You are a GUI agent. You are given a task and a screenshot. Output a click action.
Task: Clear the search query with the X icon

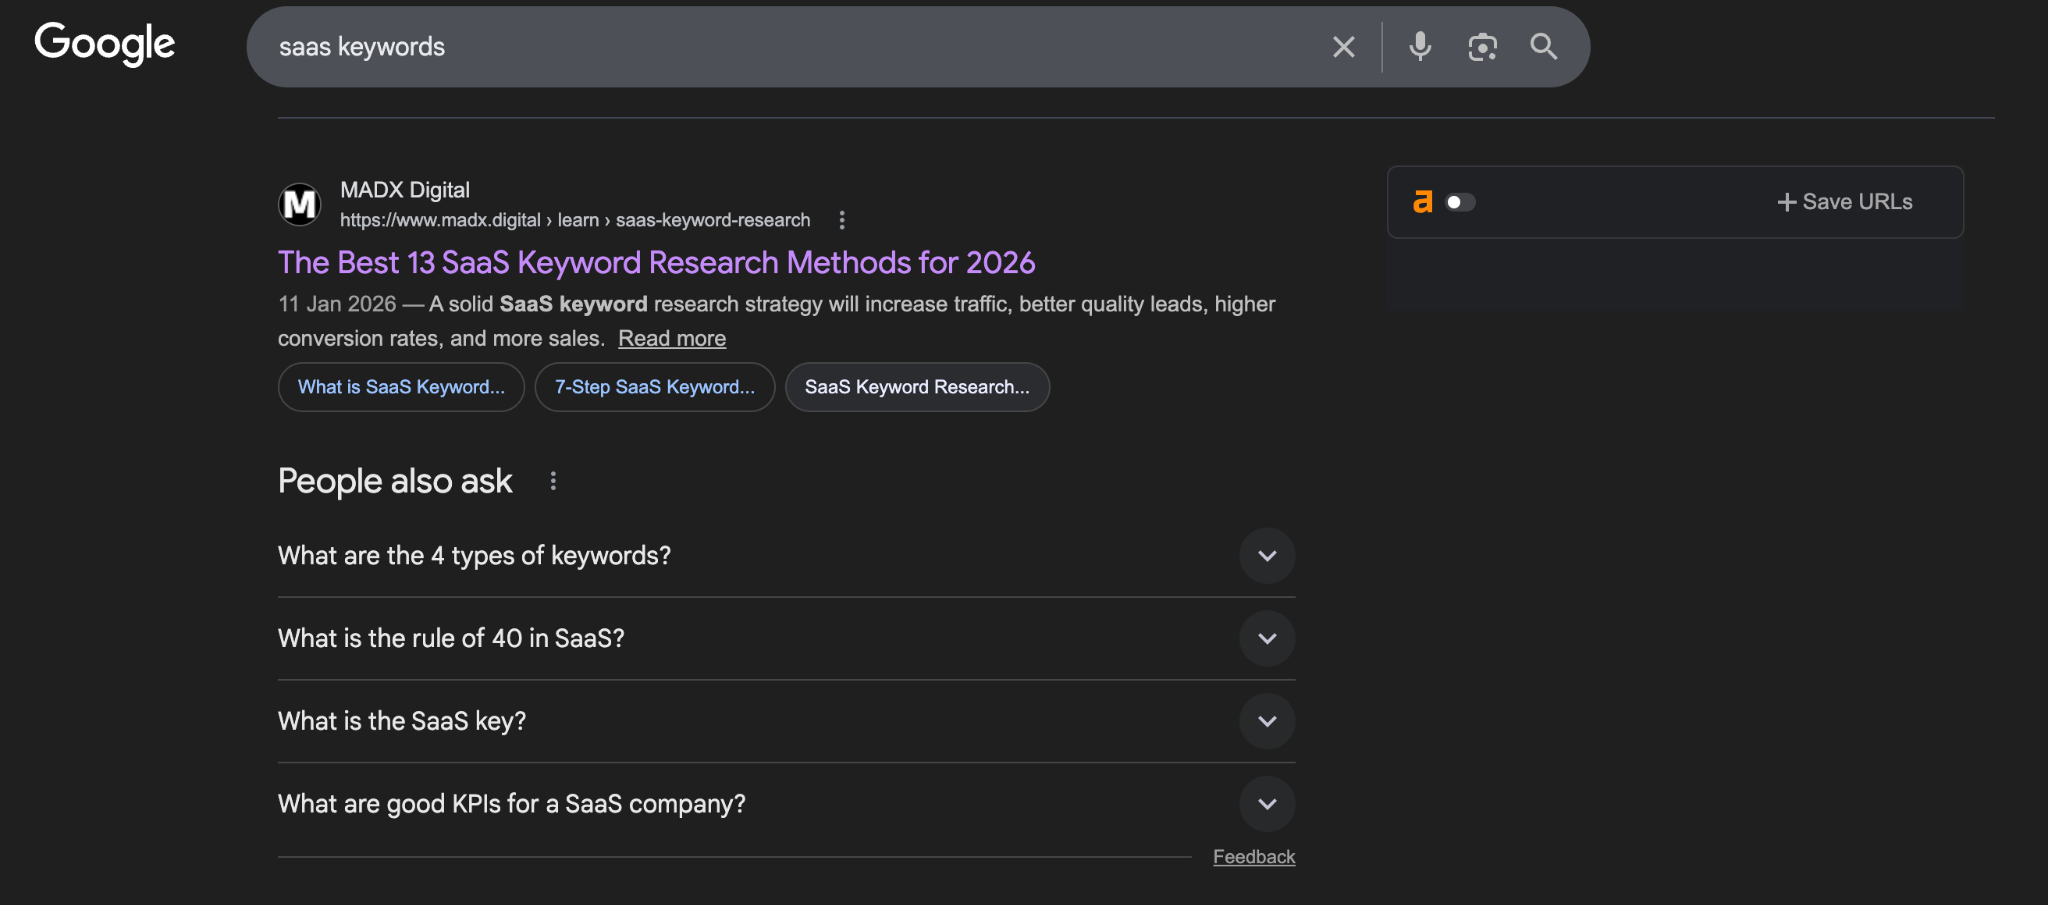(1342, 46)
